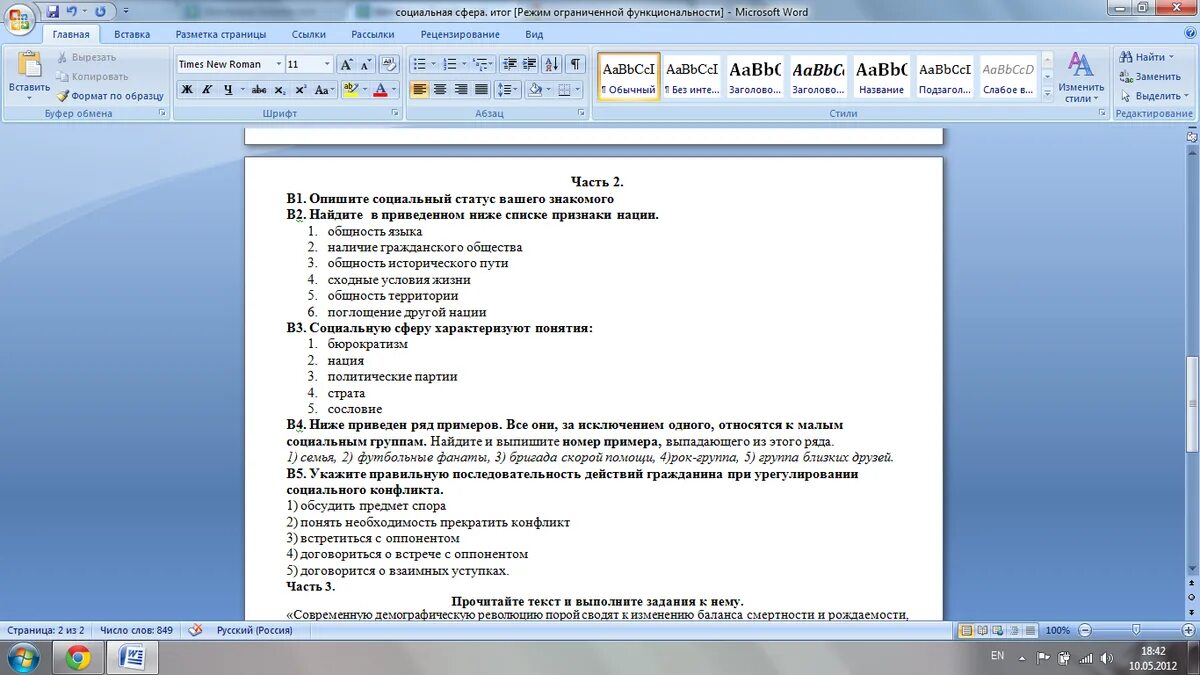
Task: Center align the paragraph
Action: (440, 90)
